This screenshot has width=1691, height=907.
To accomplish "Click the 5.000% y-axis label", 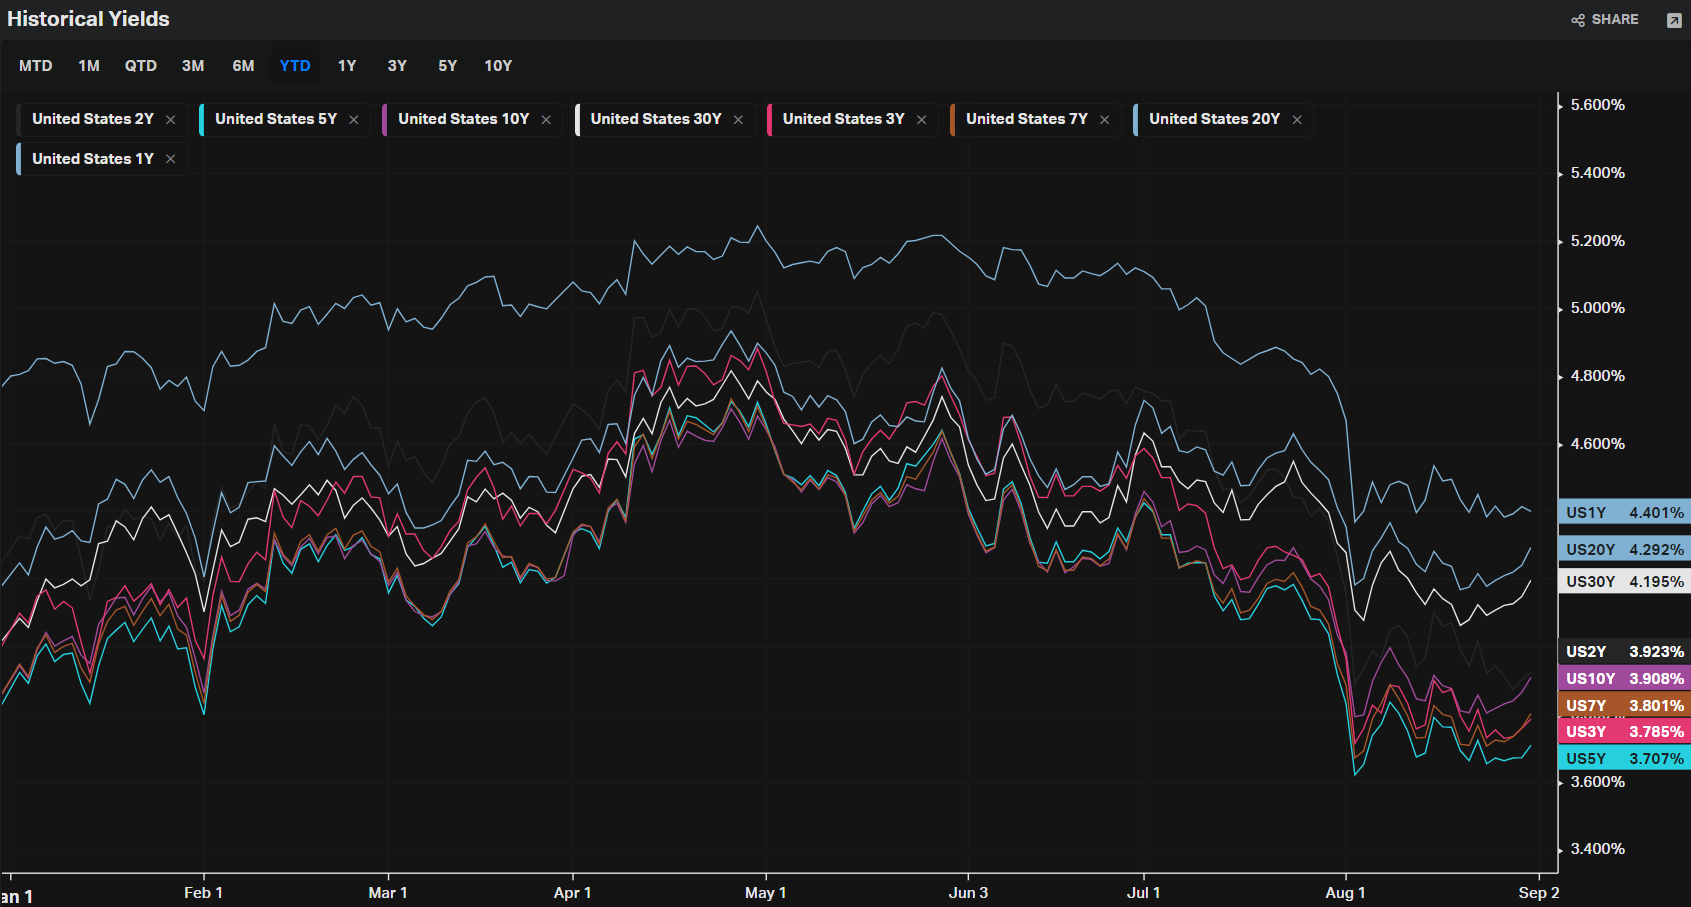I will click(x=1598, y=308).
